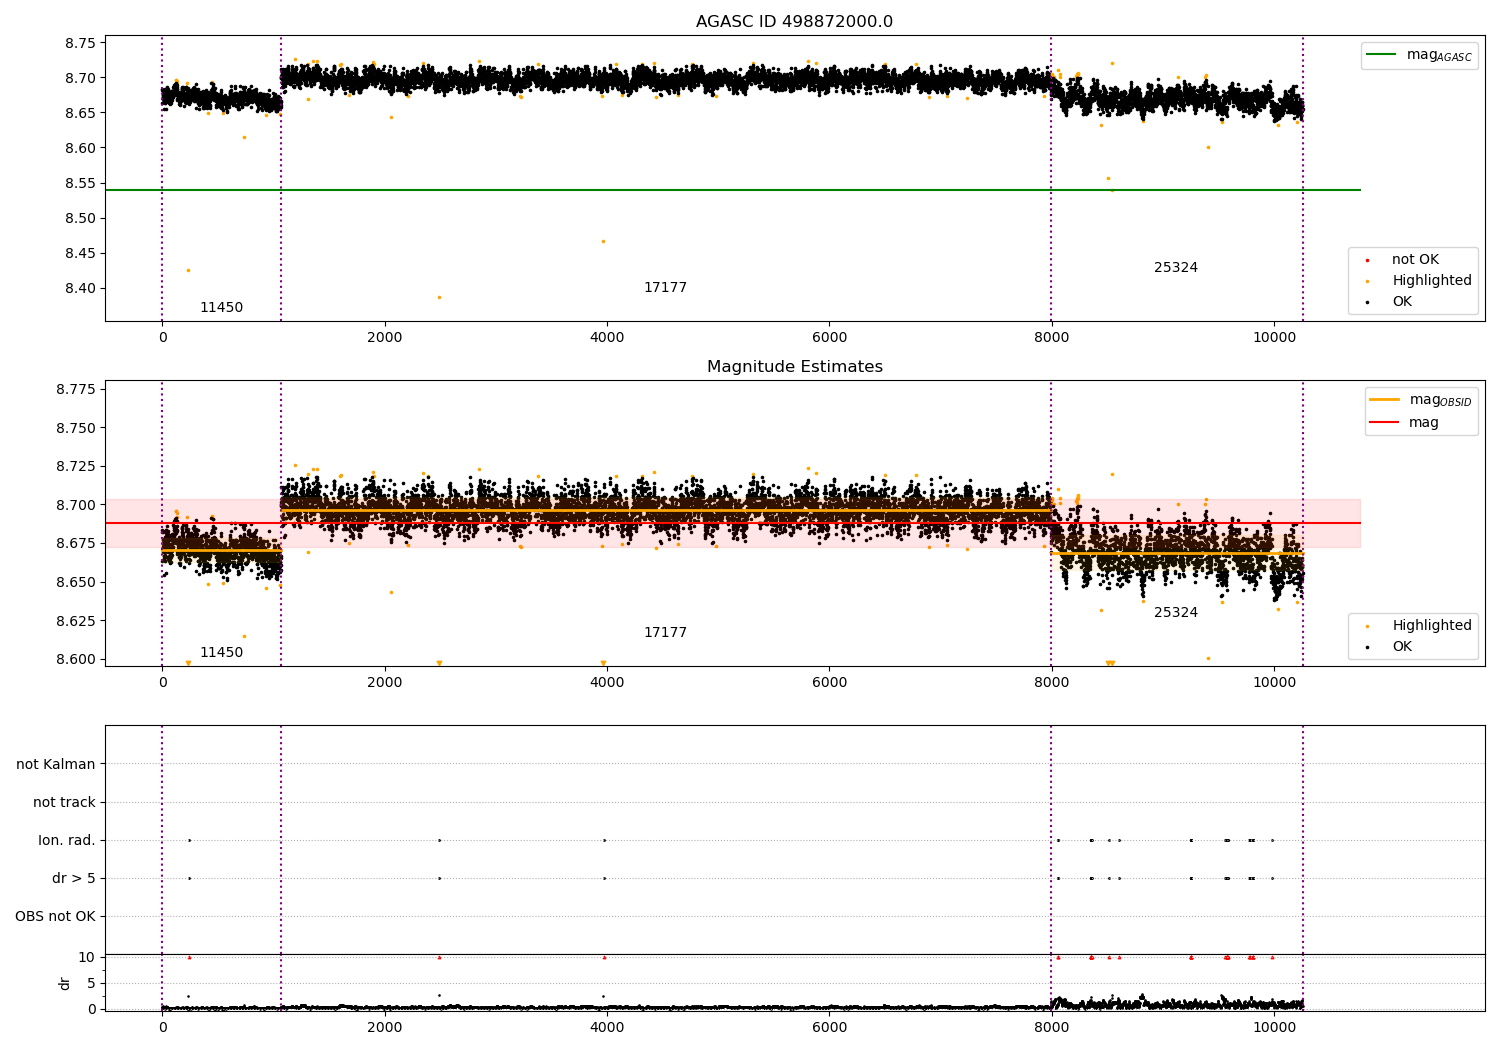
Task: Click the y-axis tick label "8.650"
Action: pyautogui.click(x=76, y=582)
